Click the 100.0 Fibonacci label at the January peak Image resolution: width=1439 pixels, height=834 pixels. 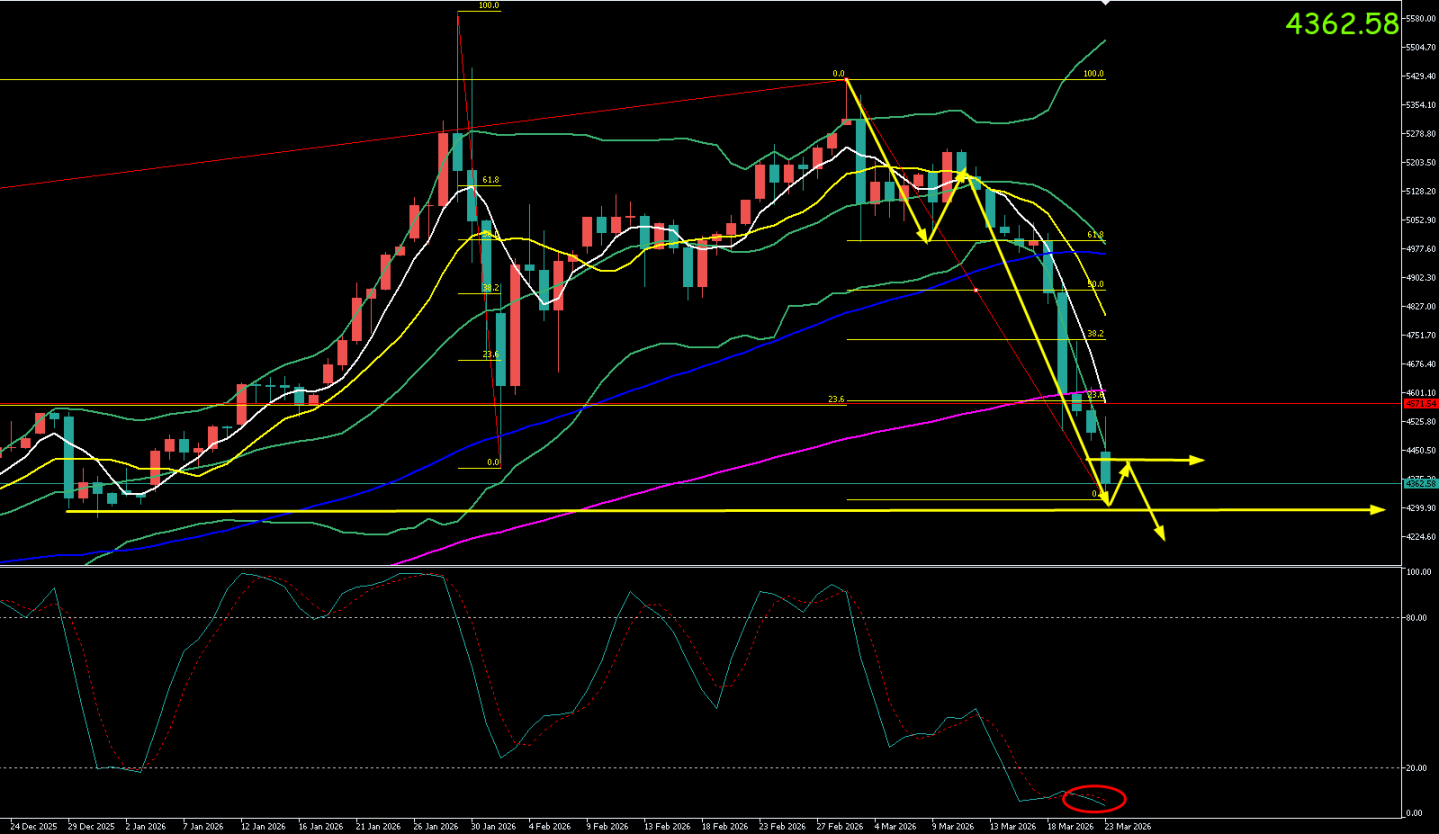coord(489,6)
